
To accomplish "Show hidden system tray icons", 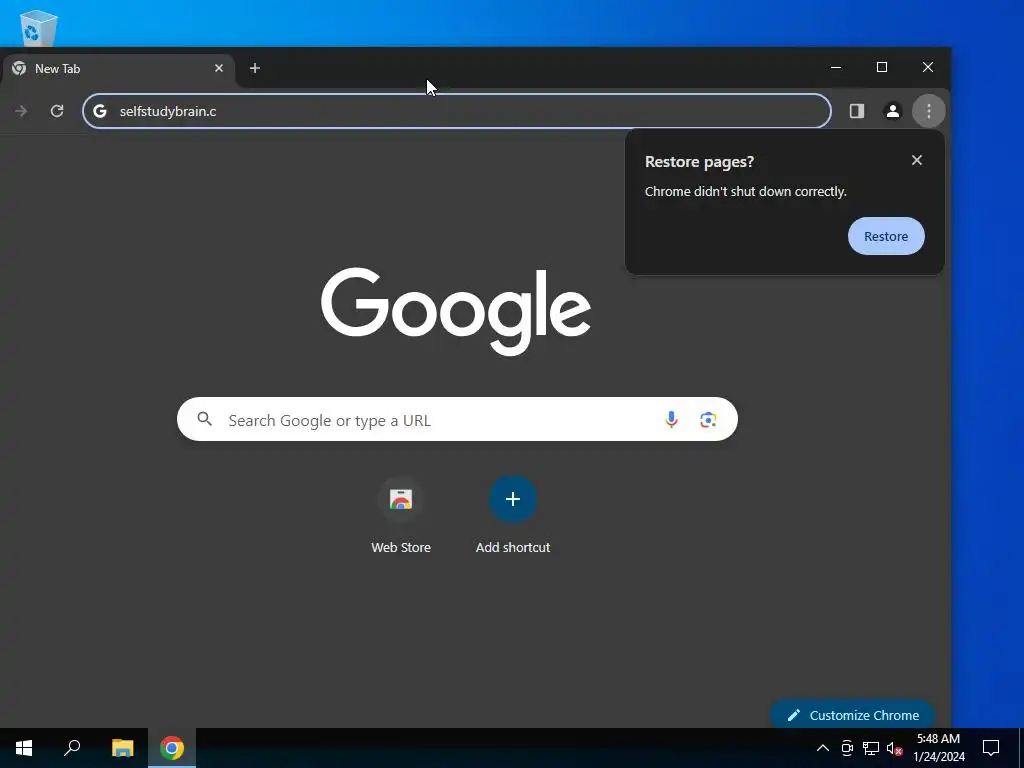I will (823, 748).
